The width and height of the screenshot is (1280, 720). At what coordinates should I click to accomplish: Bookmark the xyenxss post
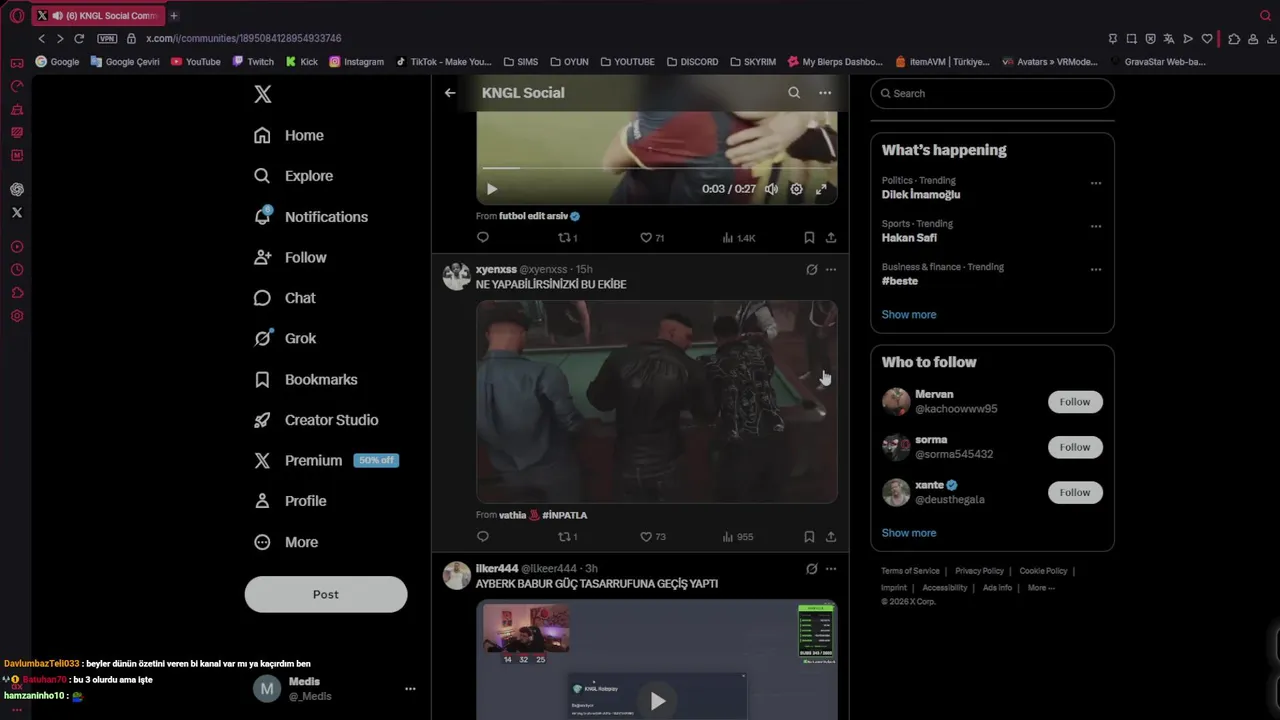pos(809,537)
